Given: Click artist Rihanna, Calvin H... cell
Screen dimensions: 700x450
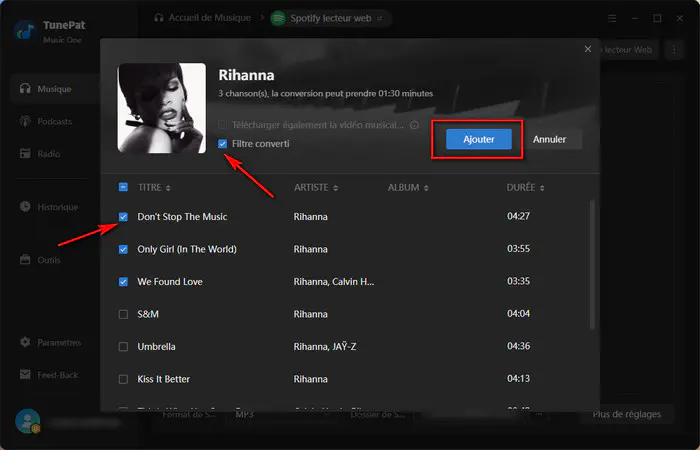Looking at the screenshot, I should tap(333, 282).
